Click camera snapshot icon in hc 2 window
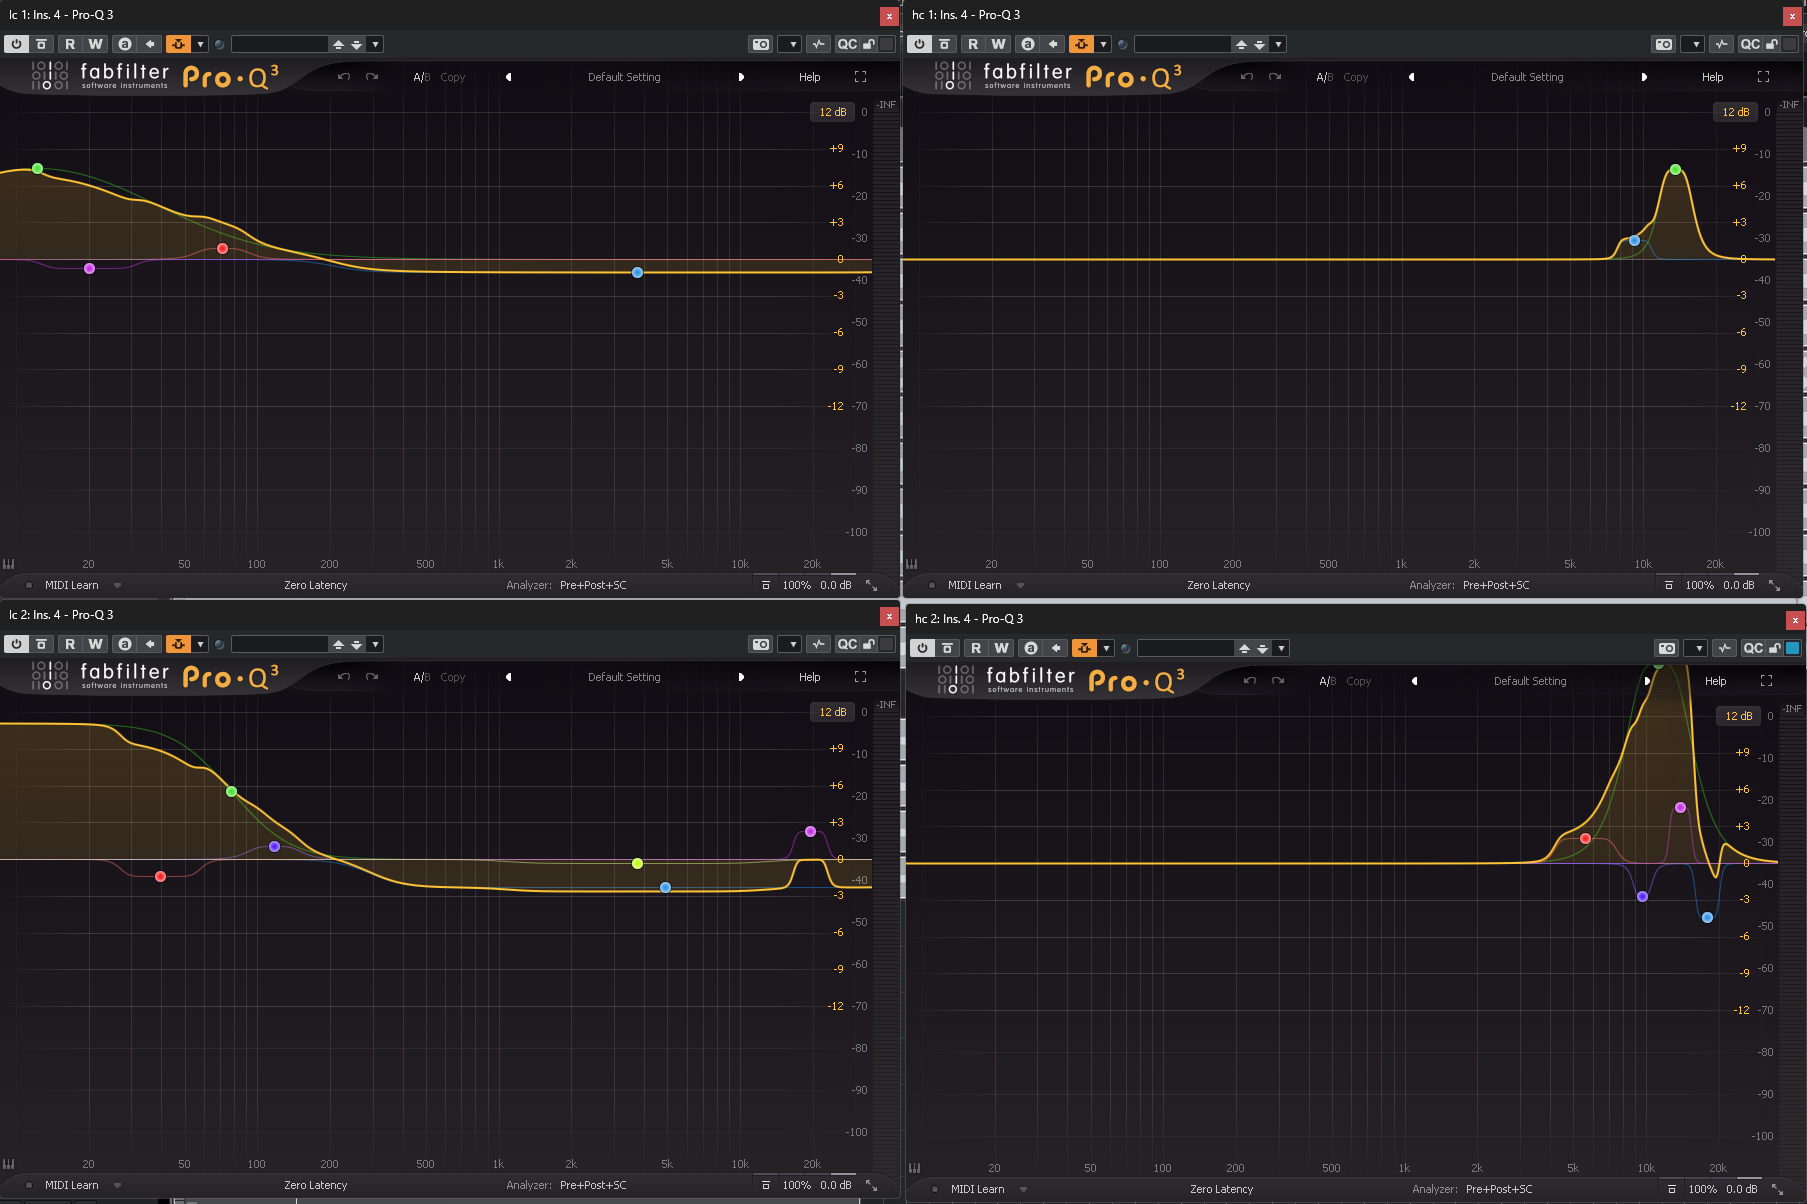Viewport: 1807px width, 1204px height. pyautogui.click(x=1667, y=648)
